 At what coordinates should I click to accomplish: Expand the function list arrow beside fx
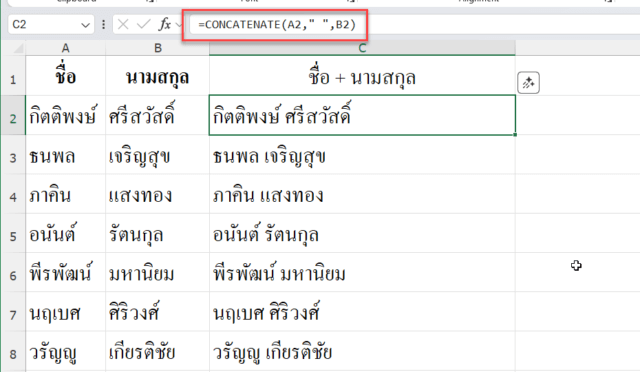(178, 25)
